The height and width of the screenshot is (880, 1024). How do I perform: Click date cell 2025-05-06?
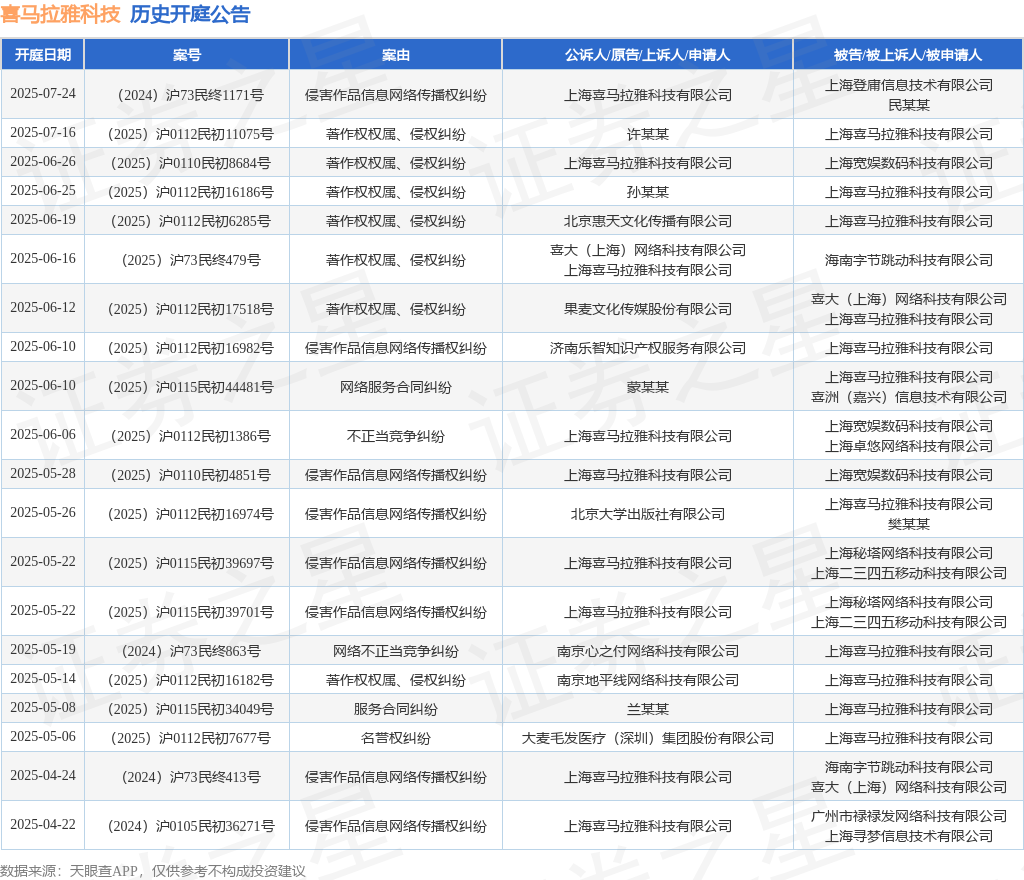point(43,737)
